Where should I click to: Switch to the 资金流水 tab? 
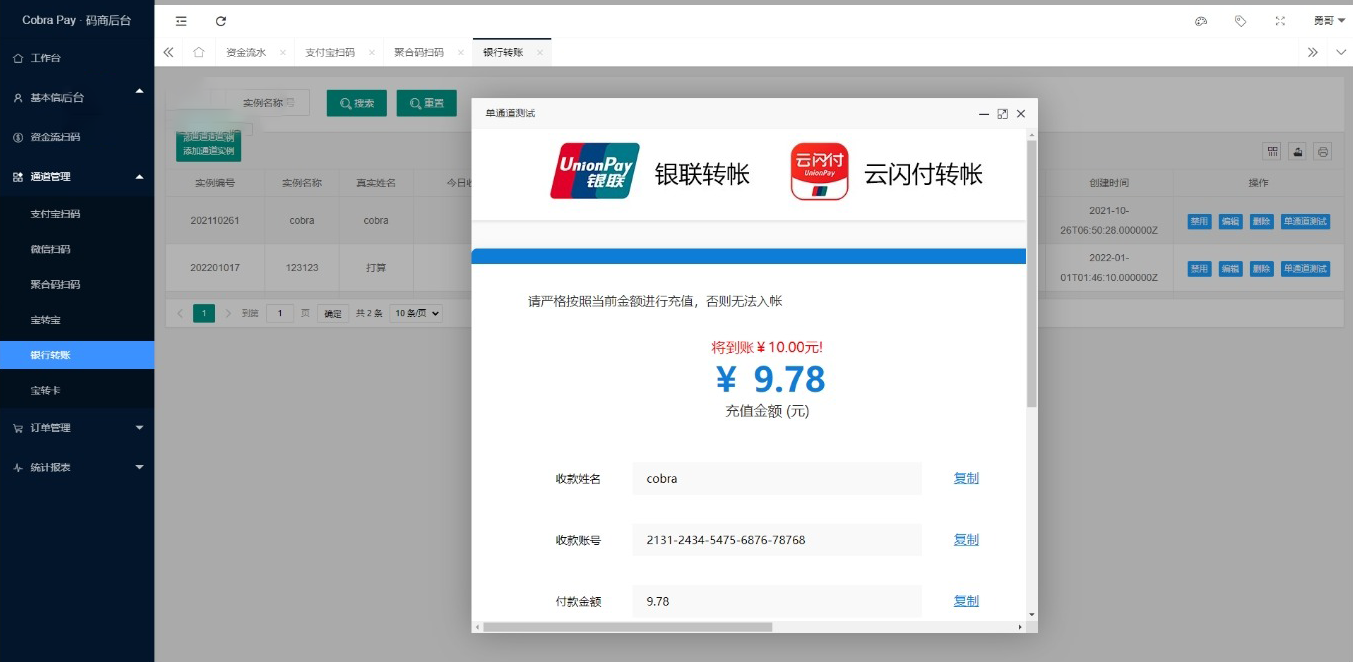pos(246,52)
